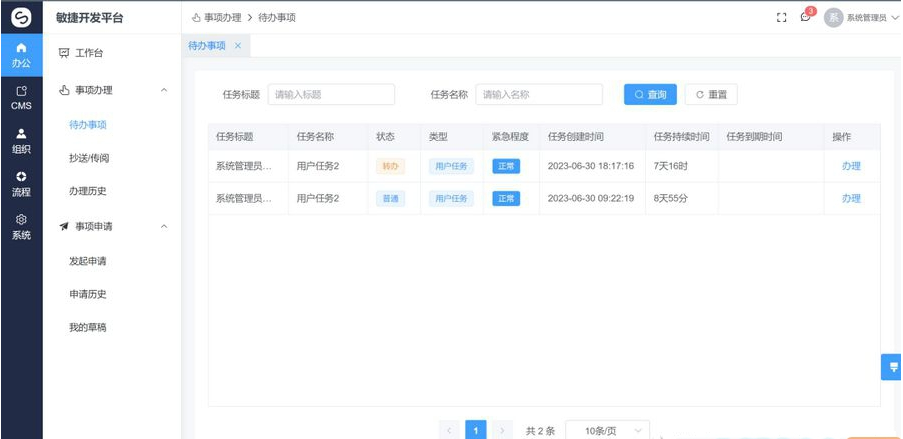Open the 系统 settings module in the sidebar
The image size is (903, 439).
(21, 227)
